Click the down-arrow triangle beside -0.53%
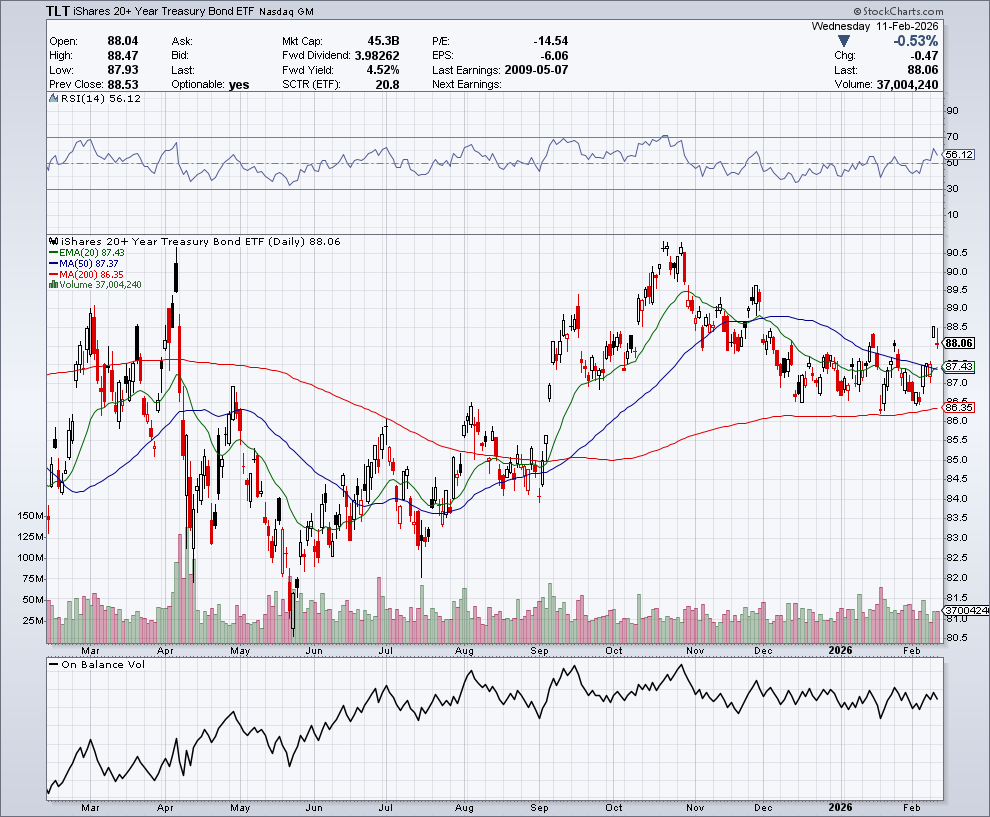 [845, 41]
